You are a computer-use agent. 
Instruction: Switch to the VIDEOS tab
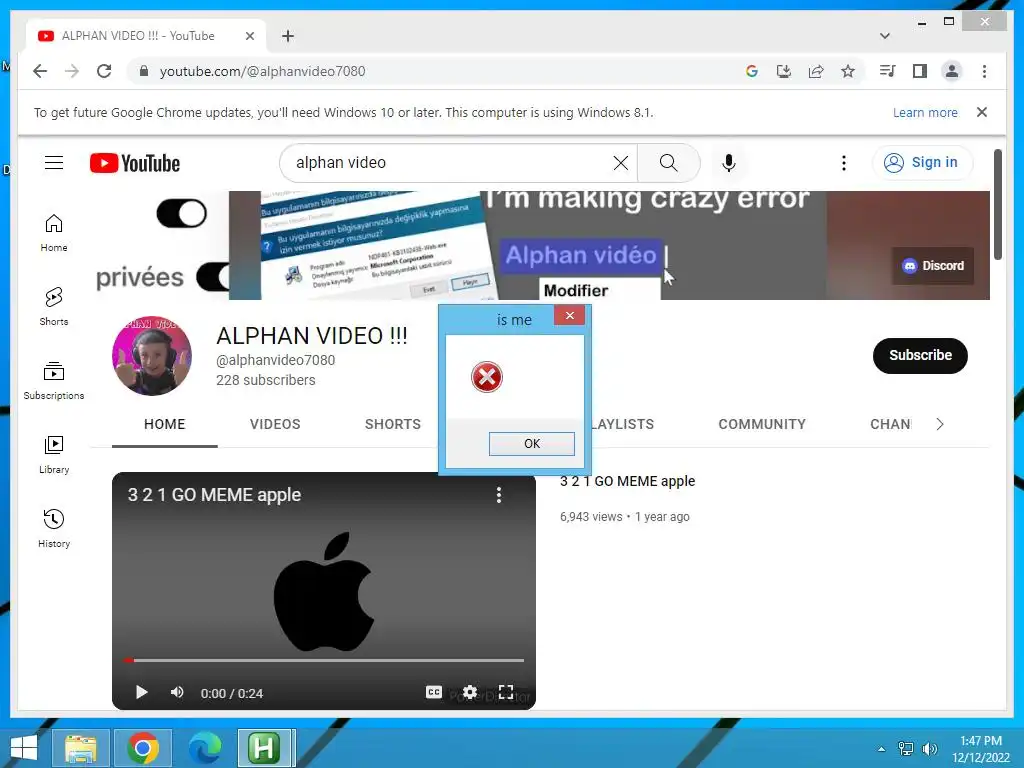275,424
